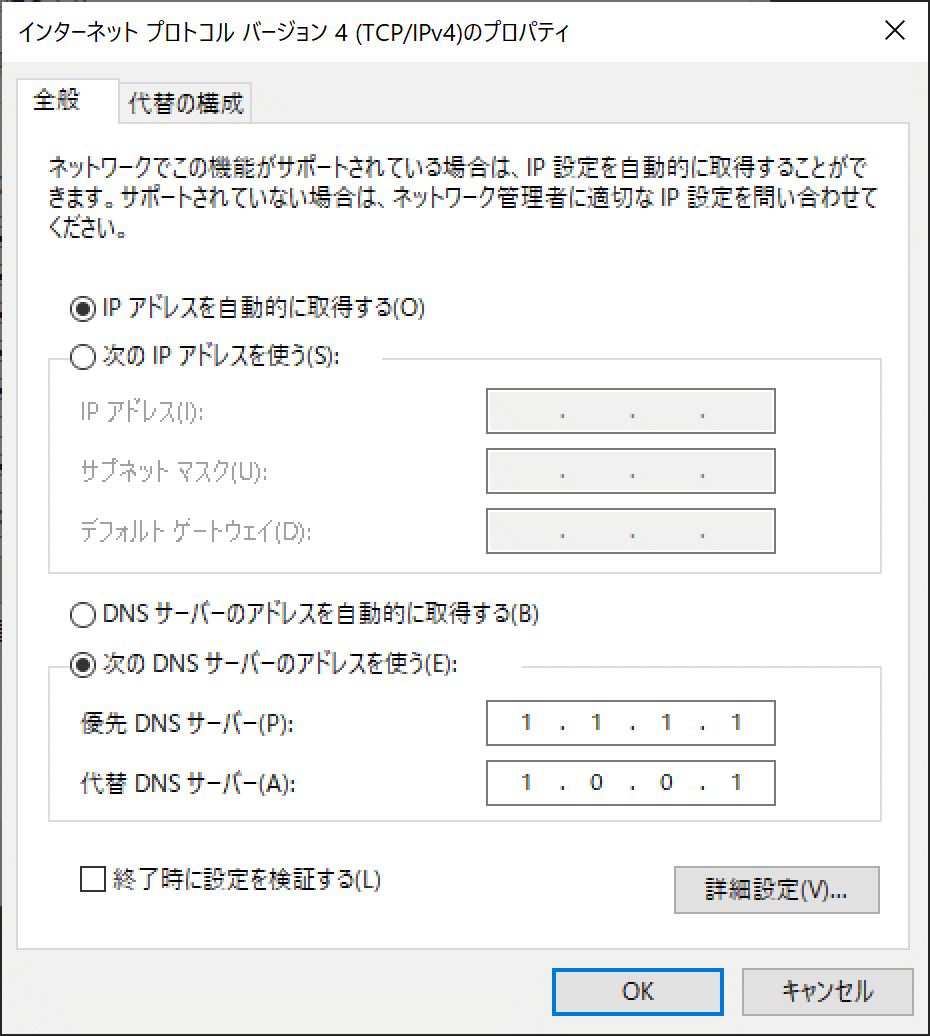This screenshot has height=1036, width=930.
Task: Open the 詳細設定 advanced settings dialog
Action: coord(777,889)
